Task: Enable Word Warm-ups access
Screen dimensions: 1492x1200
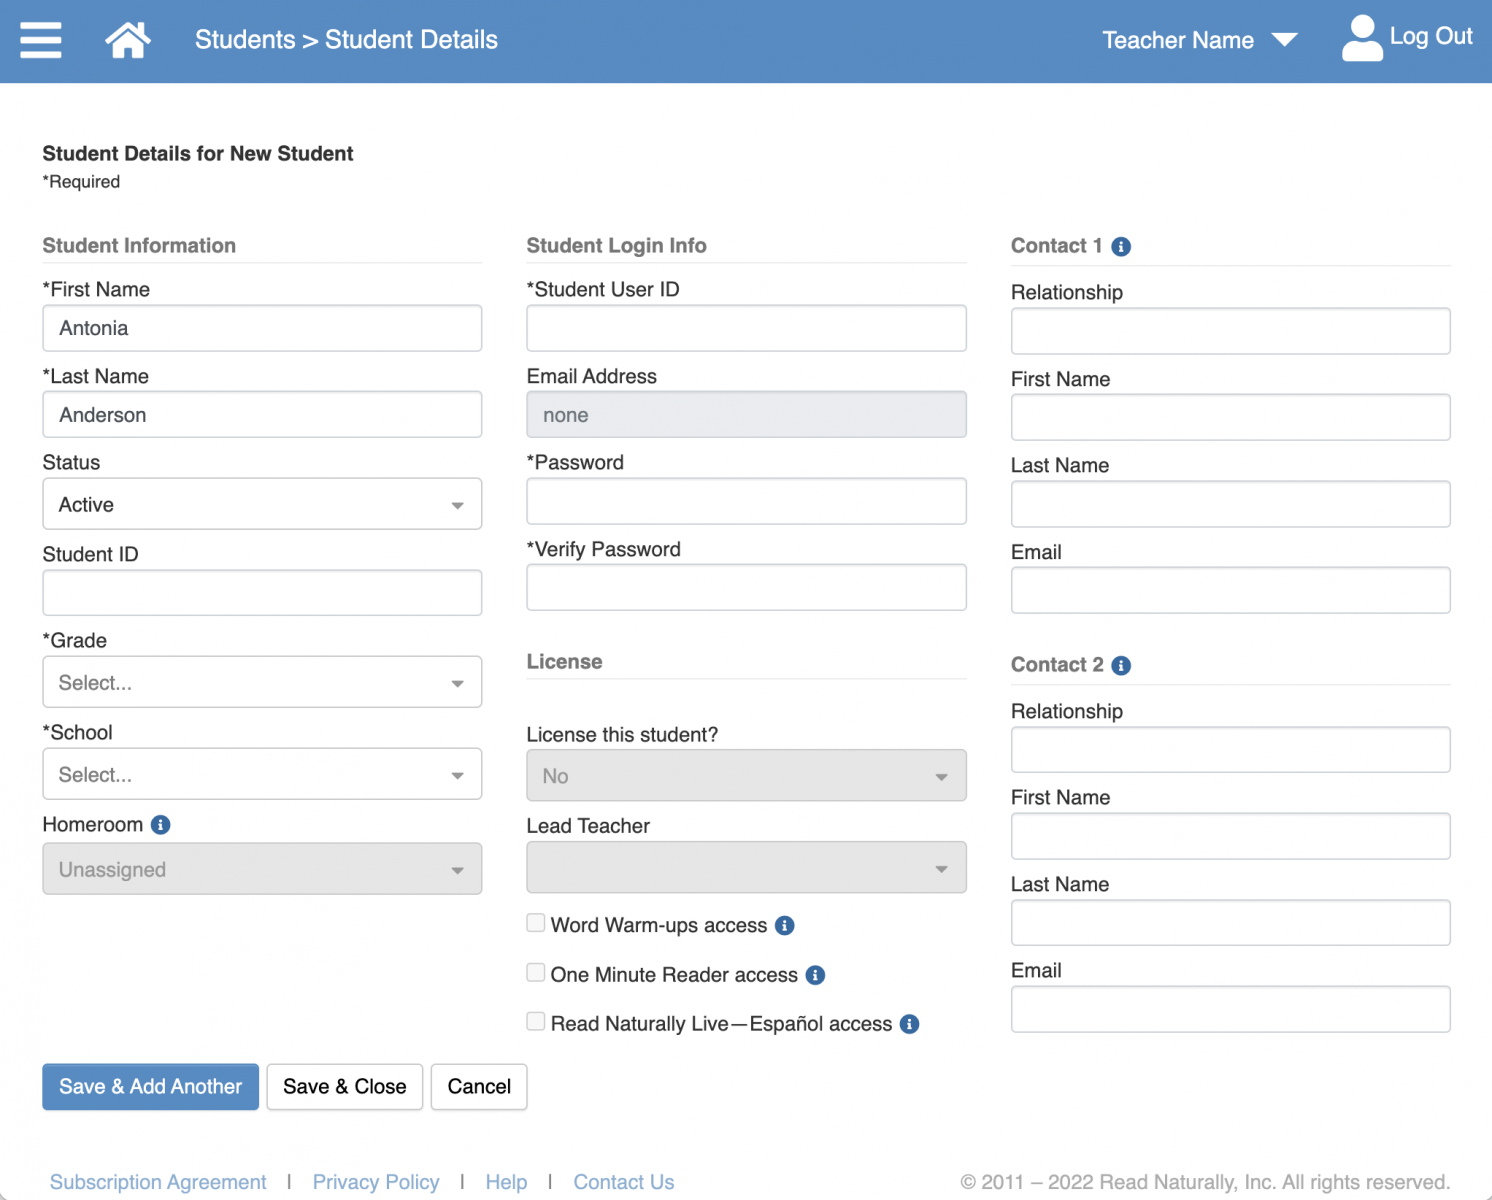Action: click(x=536, y=922)
